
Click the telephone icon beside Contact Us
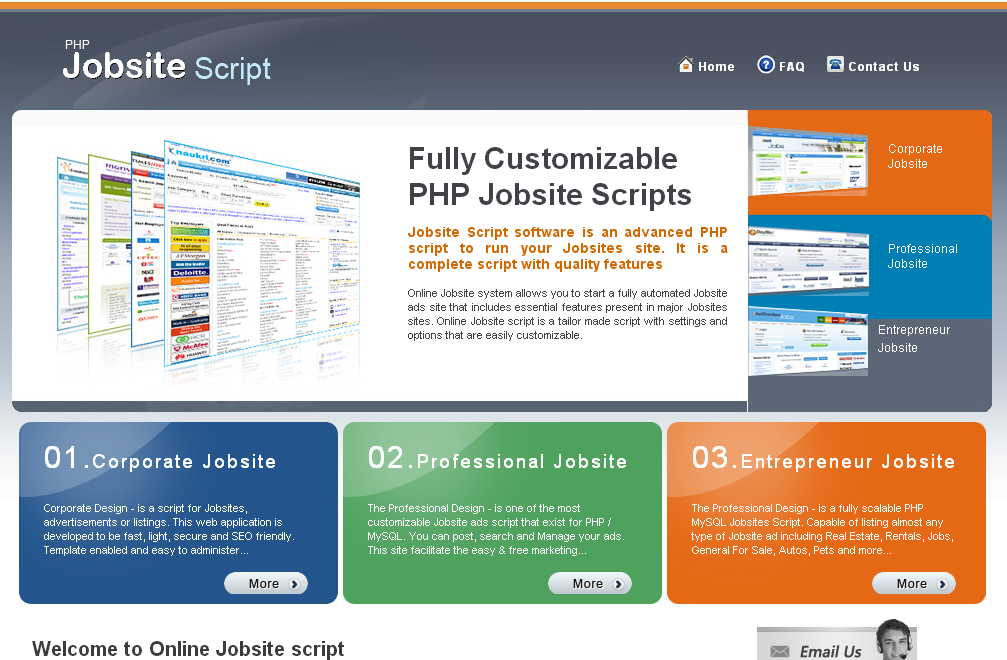point(835,64)
